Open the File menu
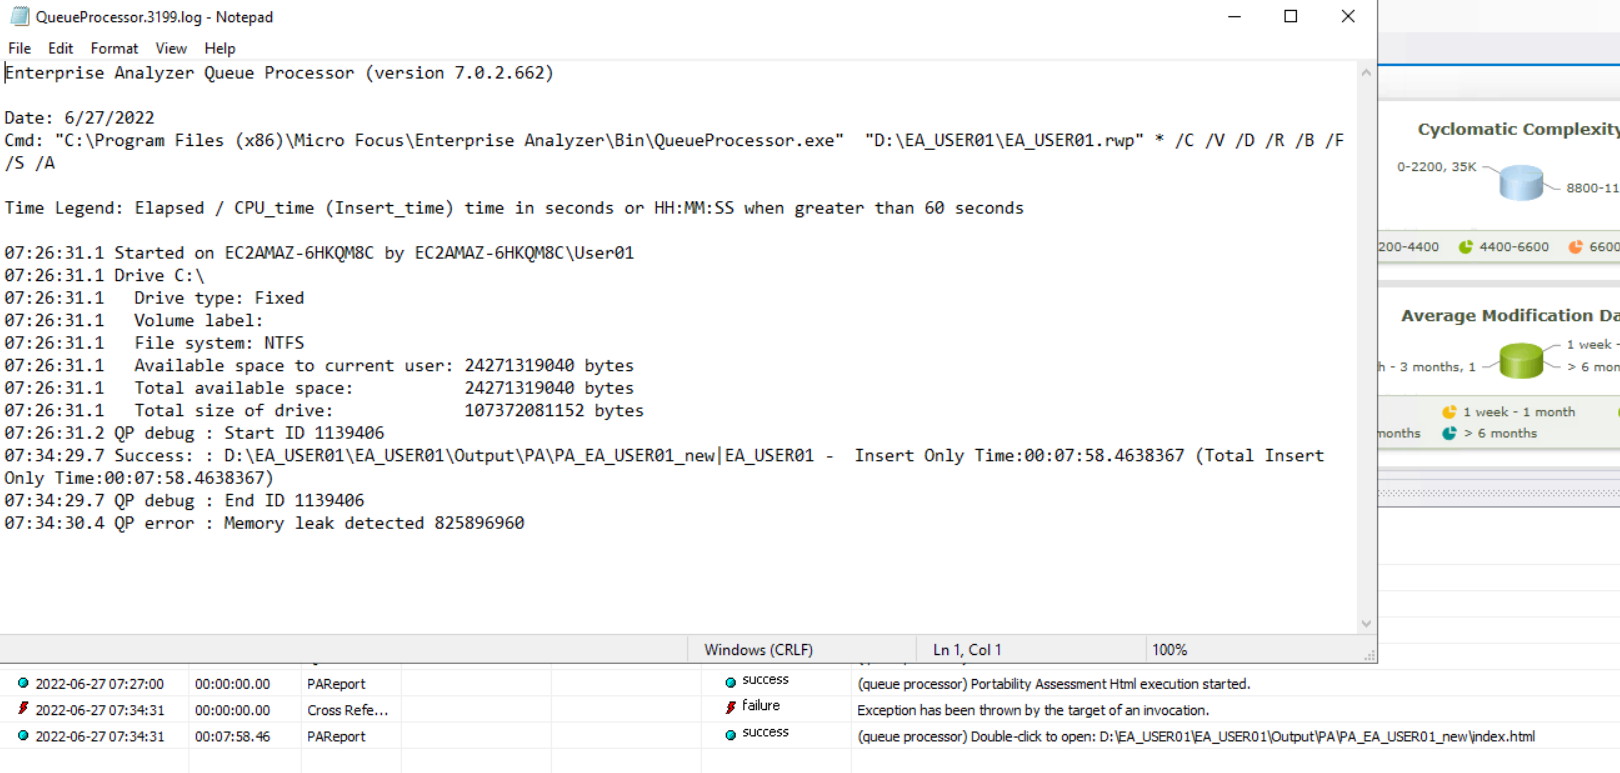Viewport: 1620px width, 773px height. (19, 48)
